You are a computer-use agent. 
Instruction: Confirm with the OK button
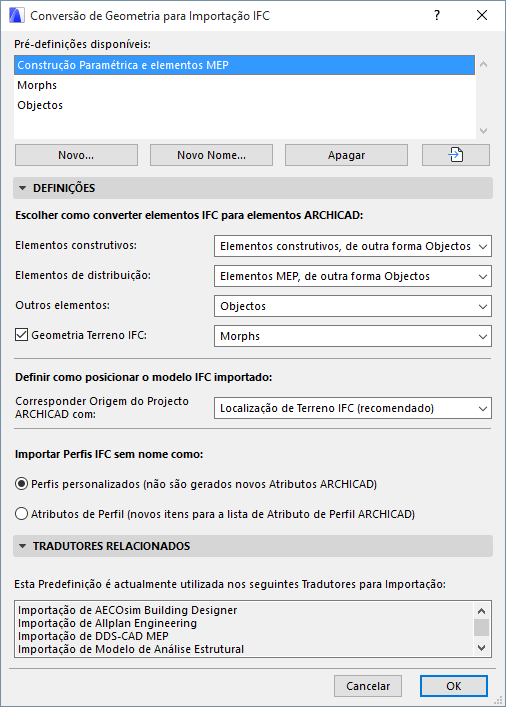(x=454, y=686)
